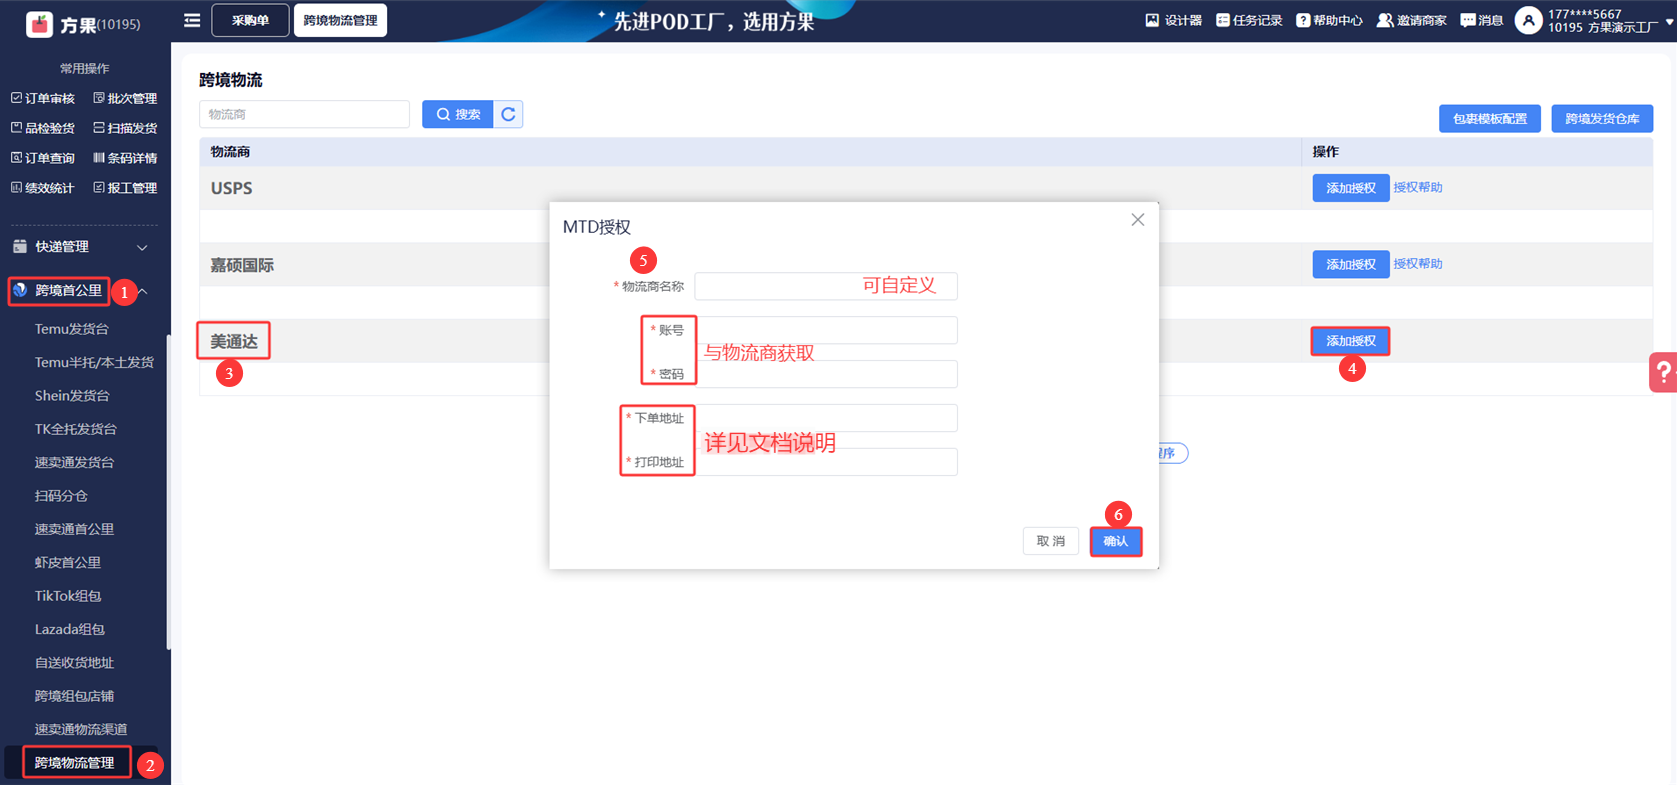Open 订单查询 shortcut

[x=43, y=158]
